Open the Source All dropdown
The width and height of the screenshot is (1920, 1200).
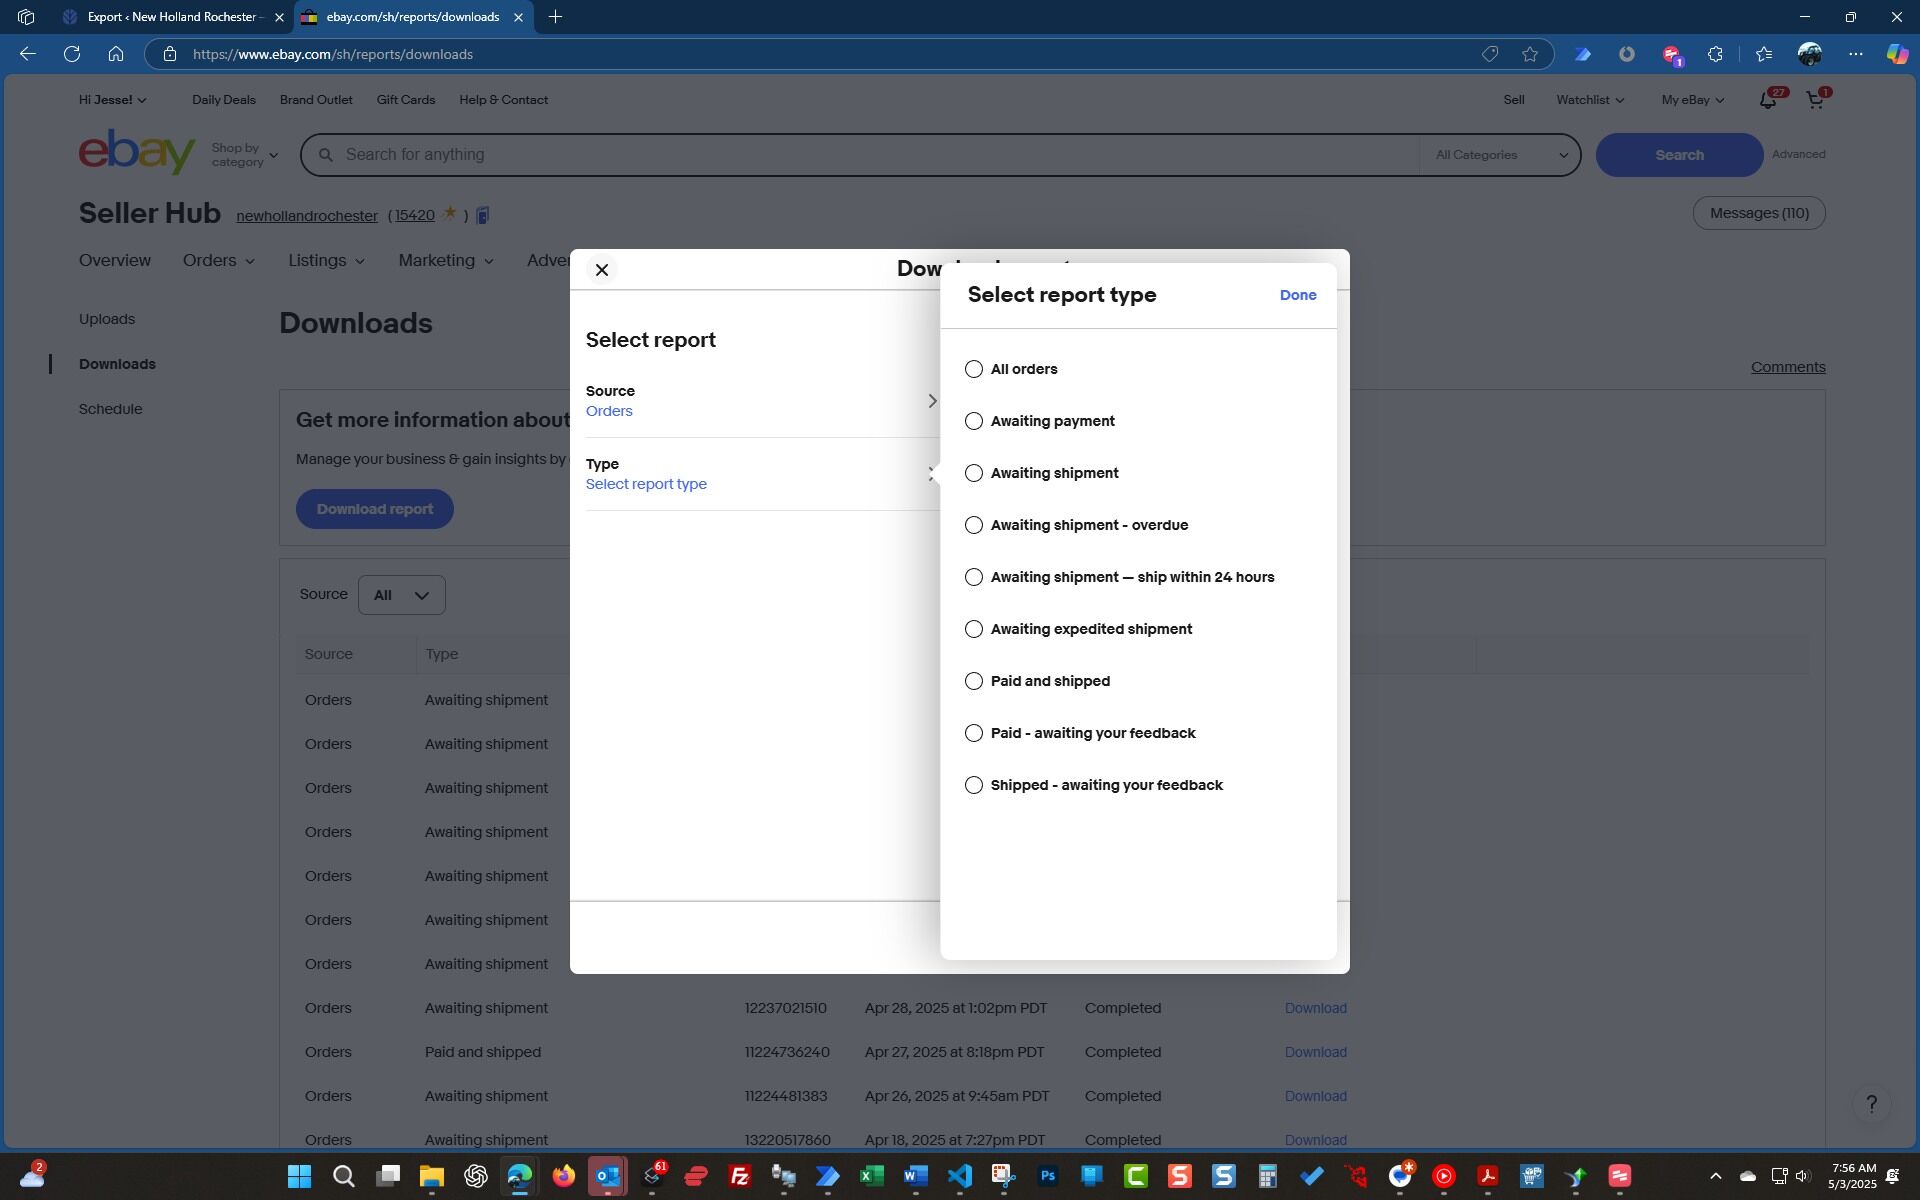coord(401,595)
